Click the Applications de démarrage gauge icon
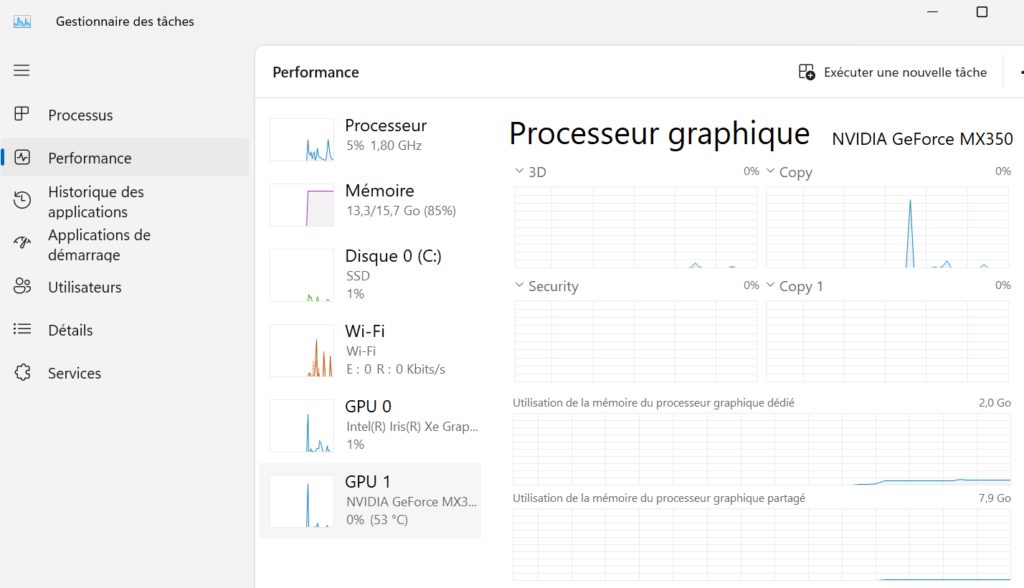Image resolution: width=1024 pixels, height=588 pixels. pos(22,243)
